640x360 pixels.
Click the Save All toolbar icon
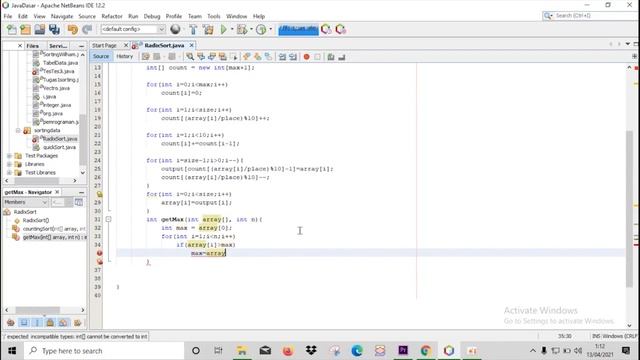[54, 29]
